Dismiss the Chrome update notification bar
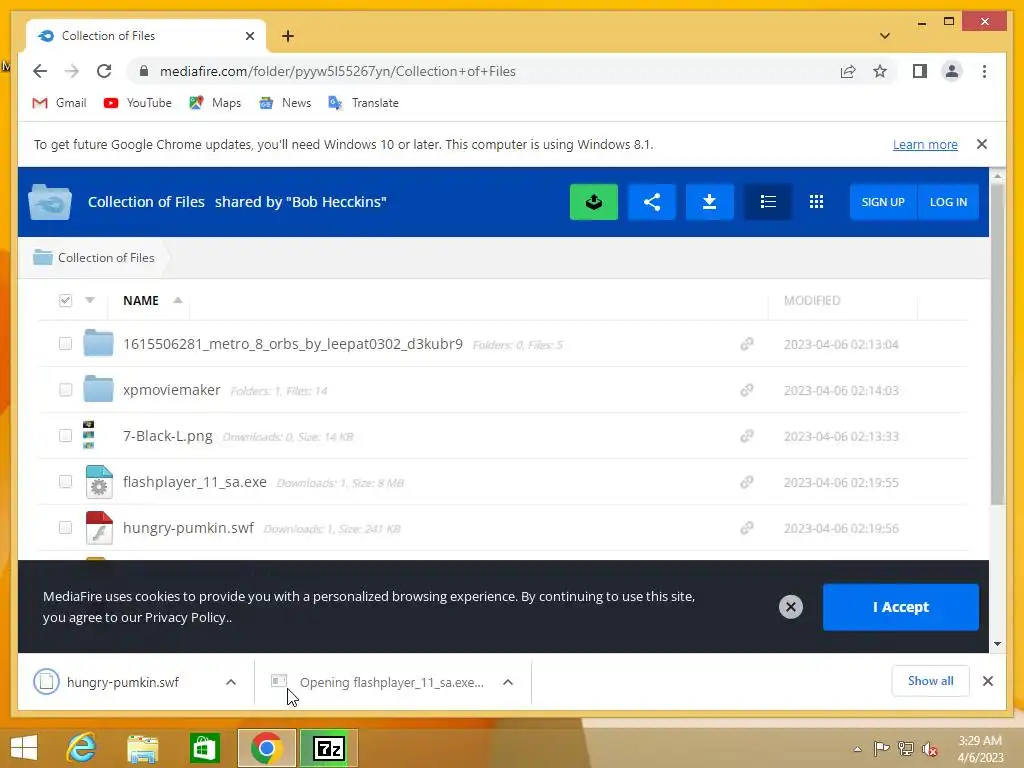Viewport: 1024px width, 768px height. click(982, 144)
